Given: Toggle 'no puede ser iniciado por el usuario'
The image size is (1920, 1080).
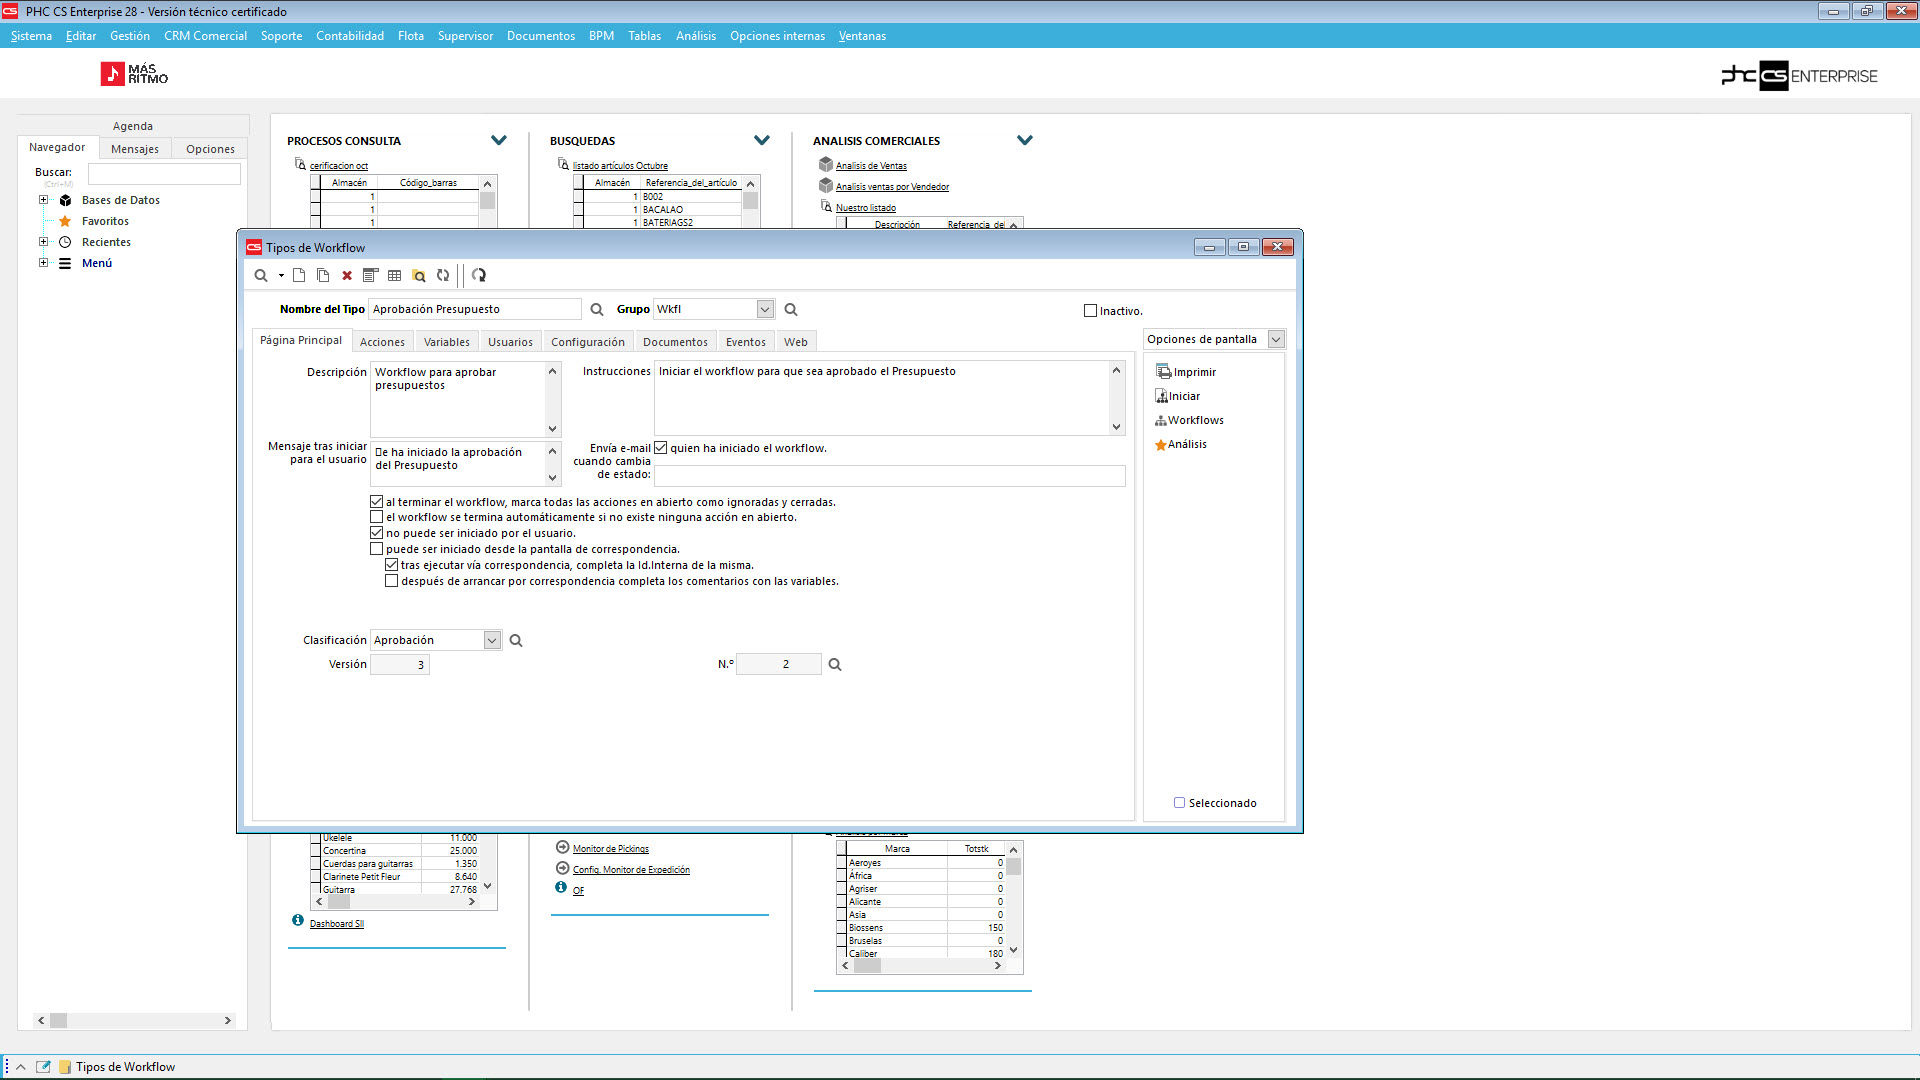Looking at the screenshot, I should [377, 533].
